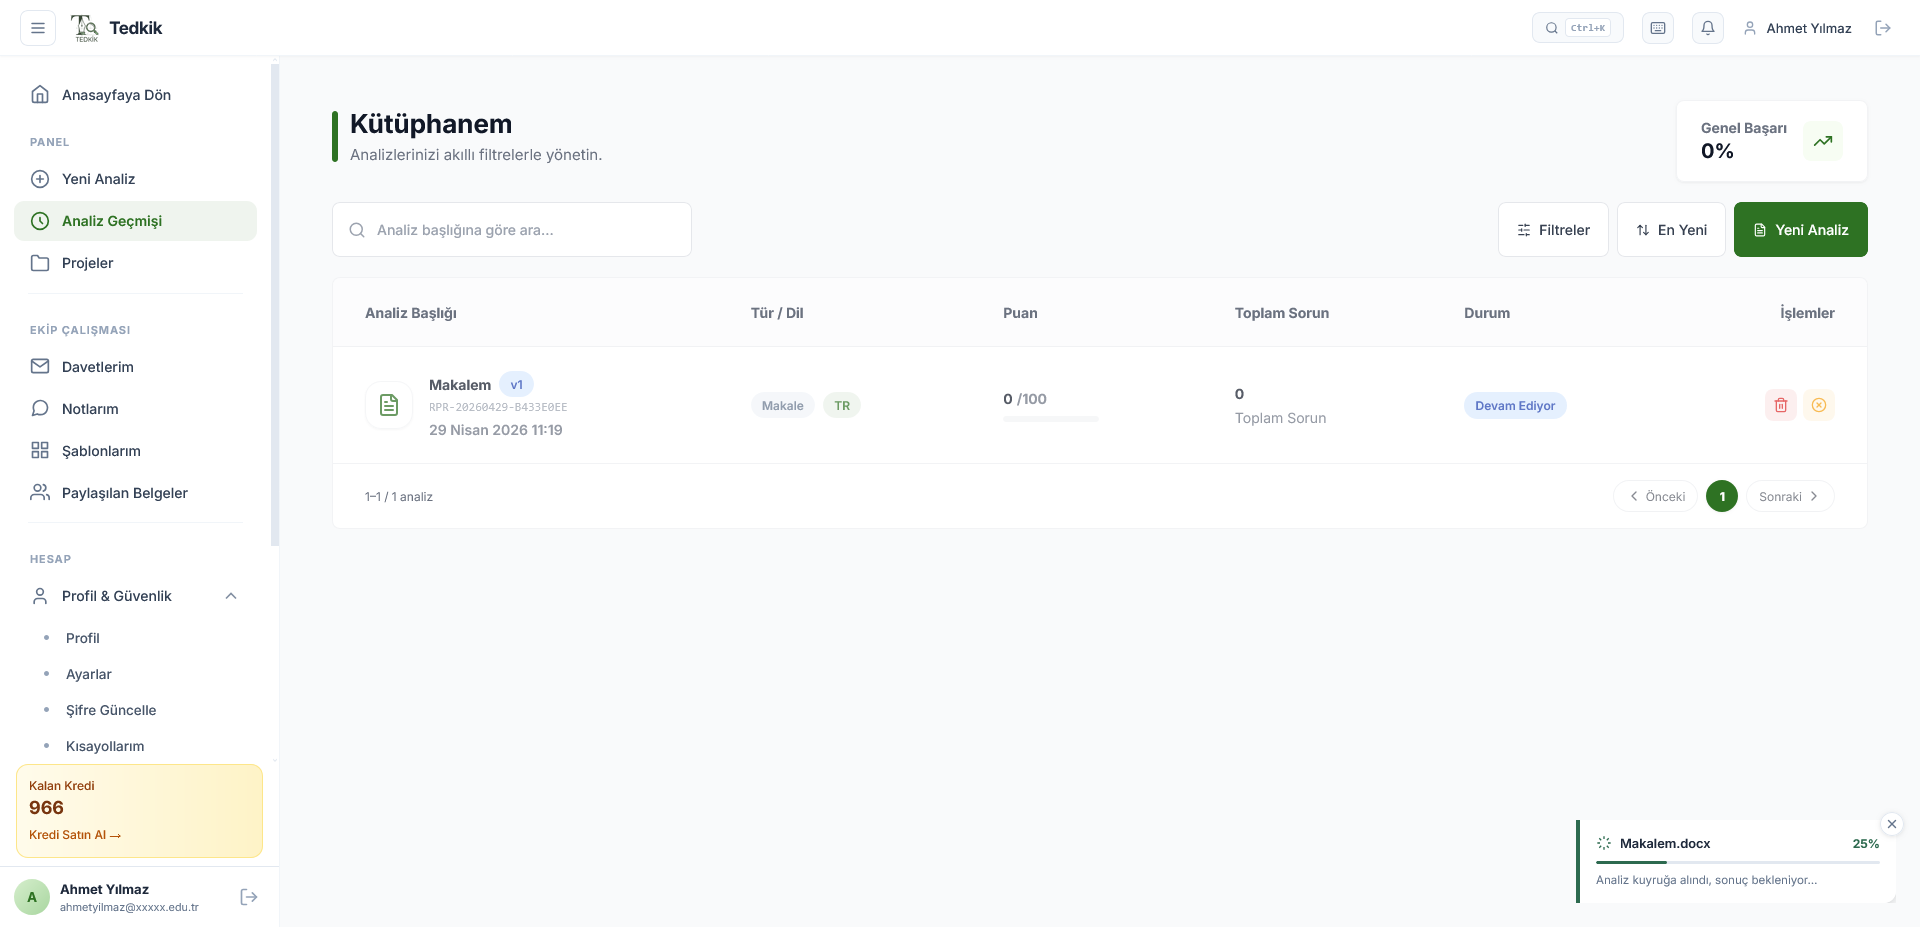Image resolution: width=1920 pixels, height=927 pixels.
Task: Open the notifications bell
Action: [x=1708, y=28]
